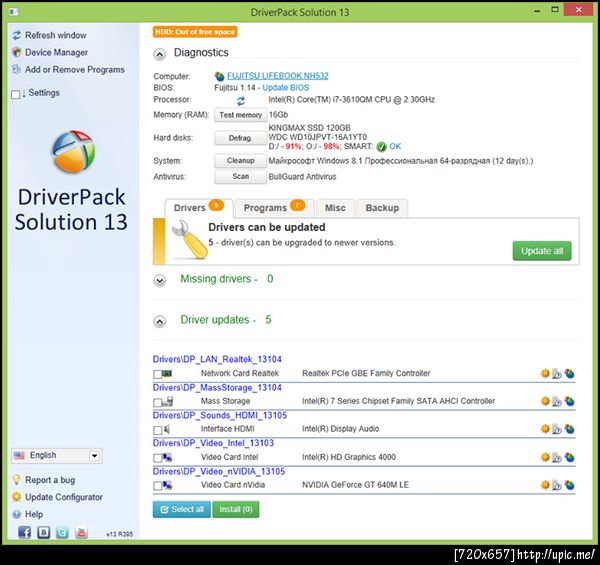The image size is (600, 565).
Task: Click globe icon for HD Graphics 4000 row
Action: pyautogui.click(x=569, y=457)
